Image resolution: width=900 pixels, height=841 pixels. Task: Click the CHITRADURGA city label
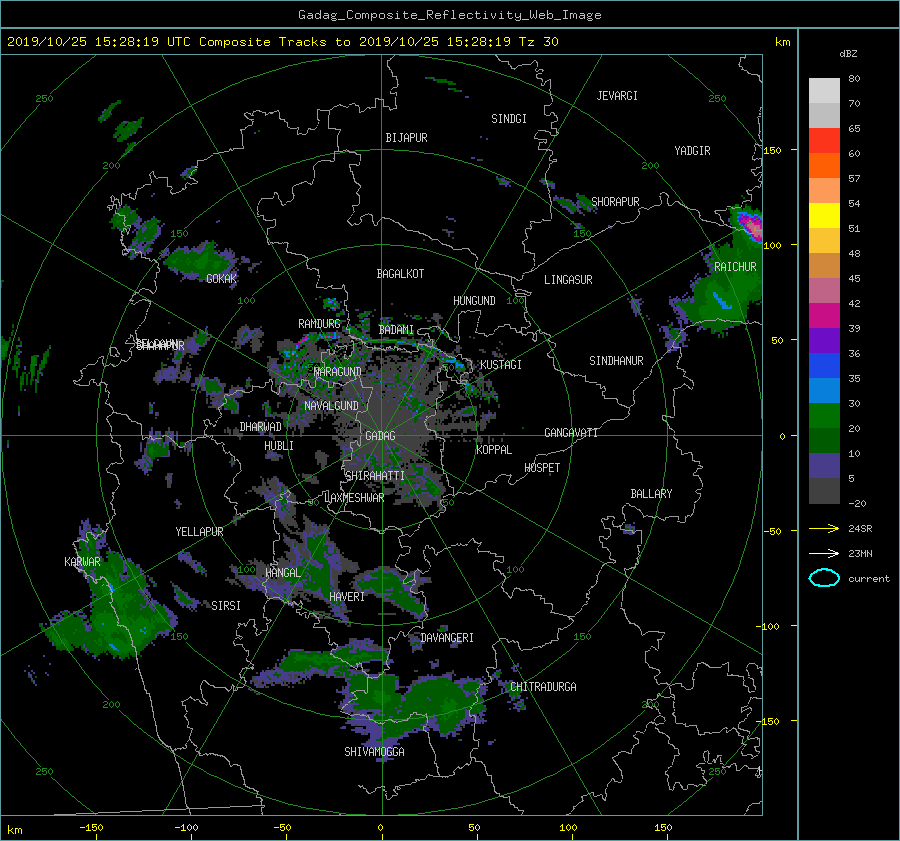coord(543,687)
